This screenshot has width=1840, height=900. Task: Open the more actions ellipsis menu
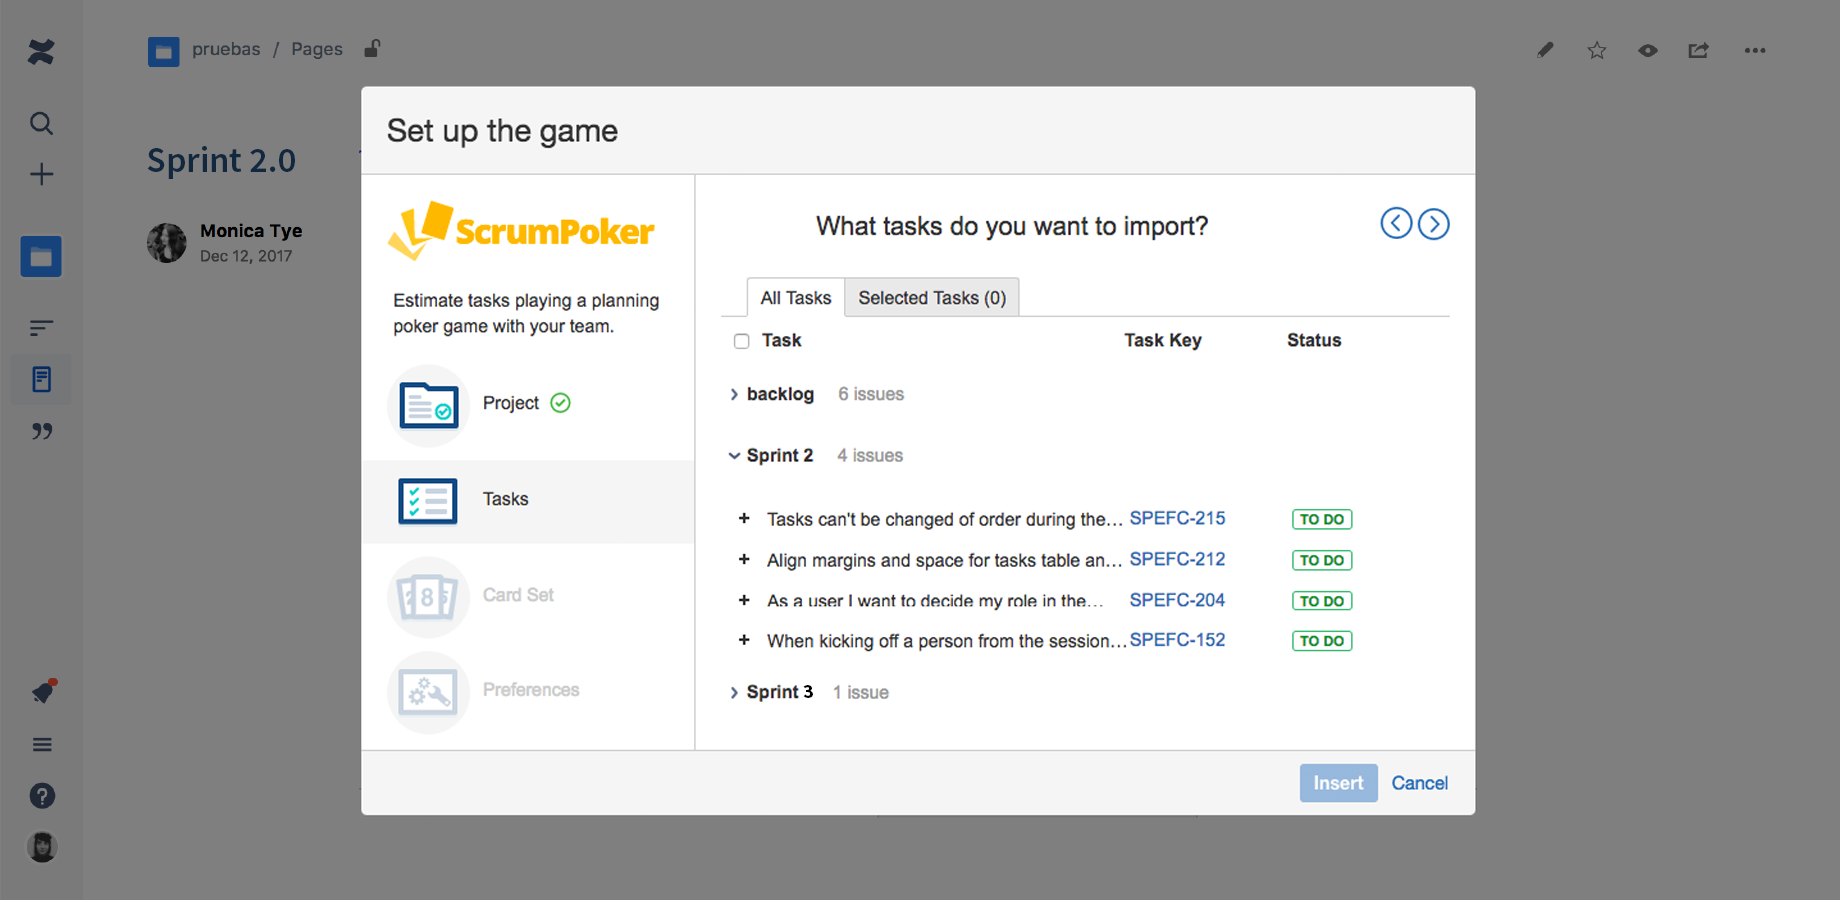pos(1755,50)
